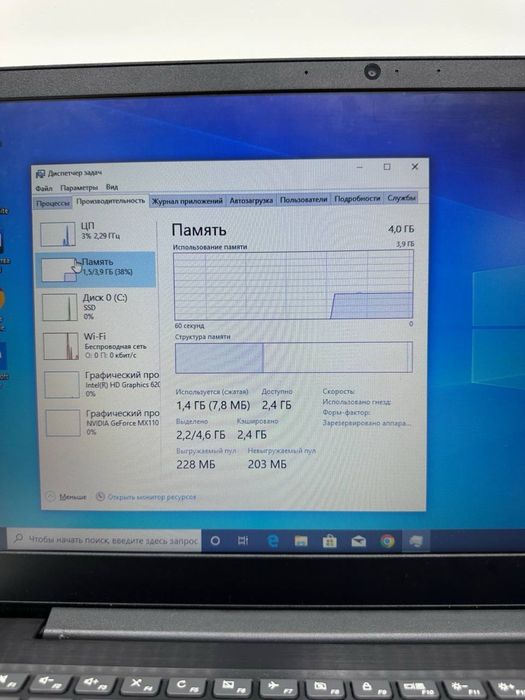Select the Память performance item

96,269
